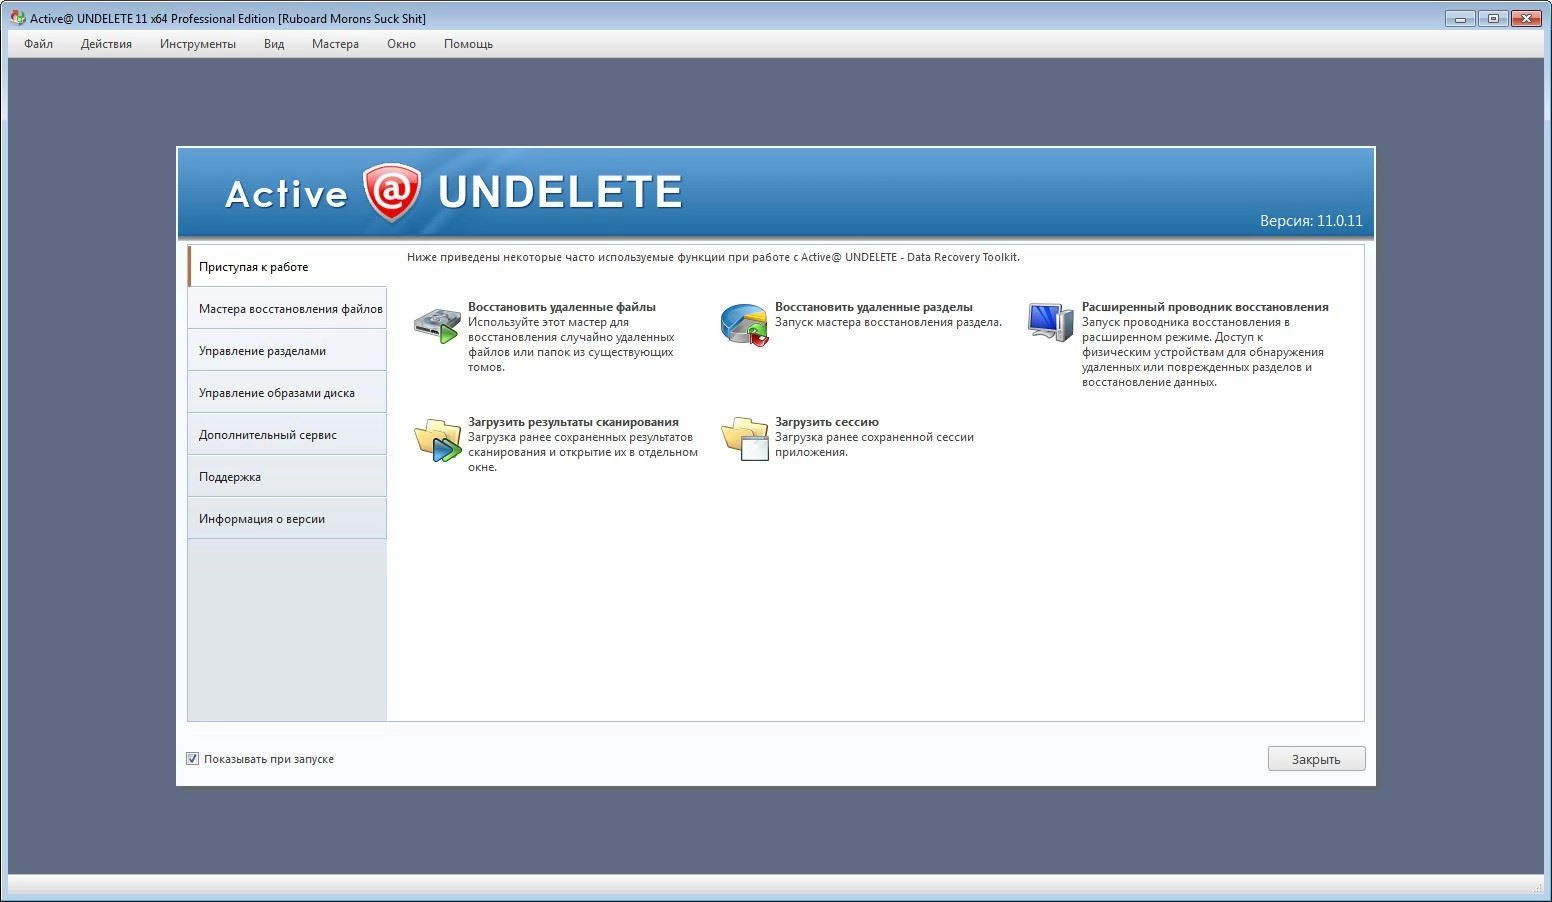Screen dimensions: 1552x902
Task: Click the Active@ UNDELETE shield logo
Action: pyautogui.click(x=392, y=192)
